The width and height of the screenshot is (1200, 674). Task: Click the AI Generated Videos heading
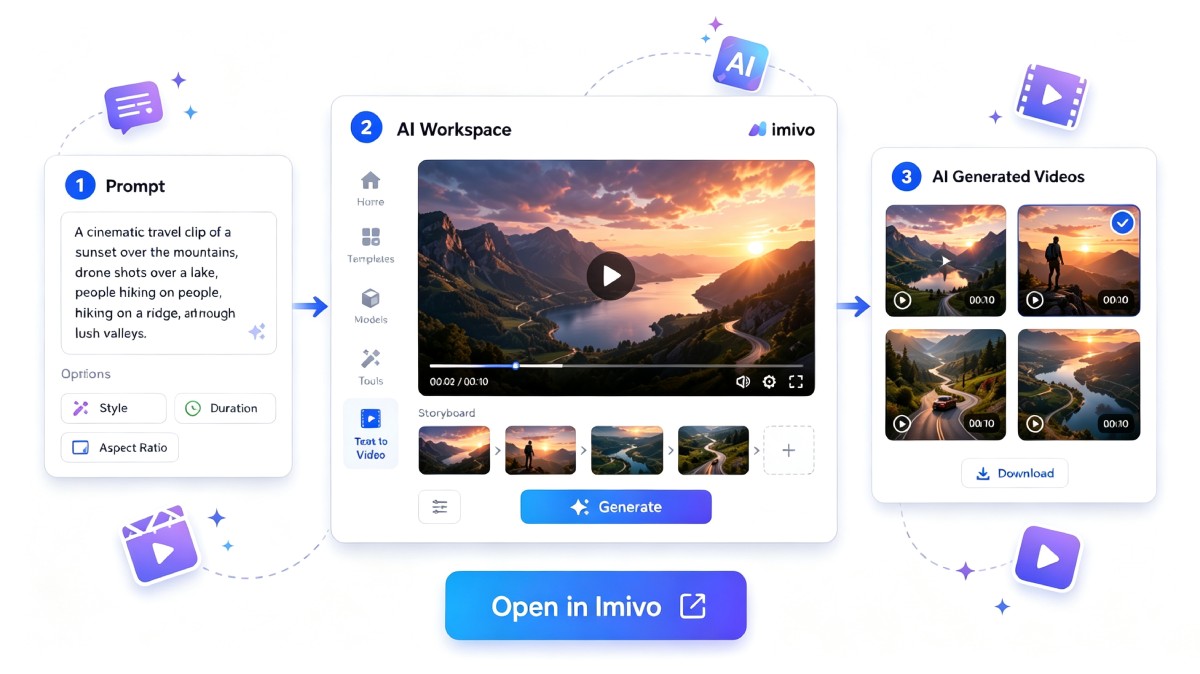click(x=1008, y=177)
